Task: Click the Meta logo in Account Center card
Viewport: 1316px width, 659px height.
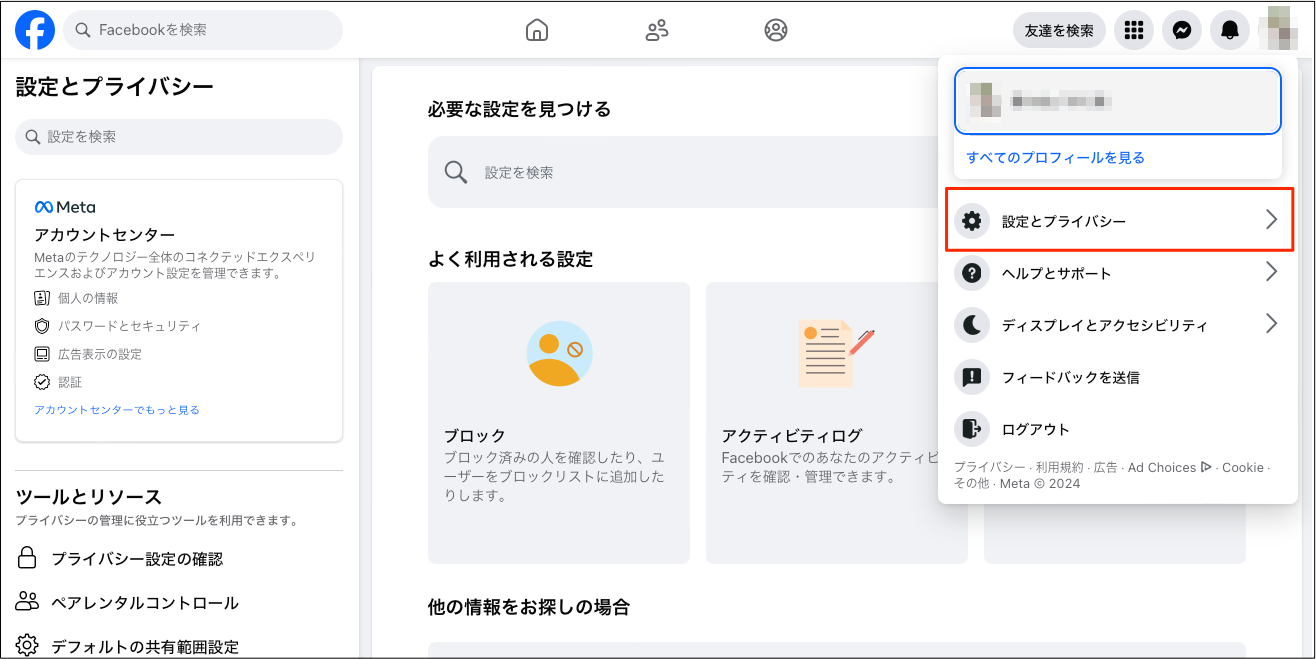Action: click(65, 207)
